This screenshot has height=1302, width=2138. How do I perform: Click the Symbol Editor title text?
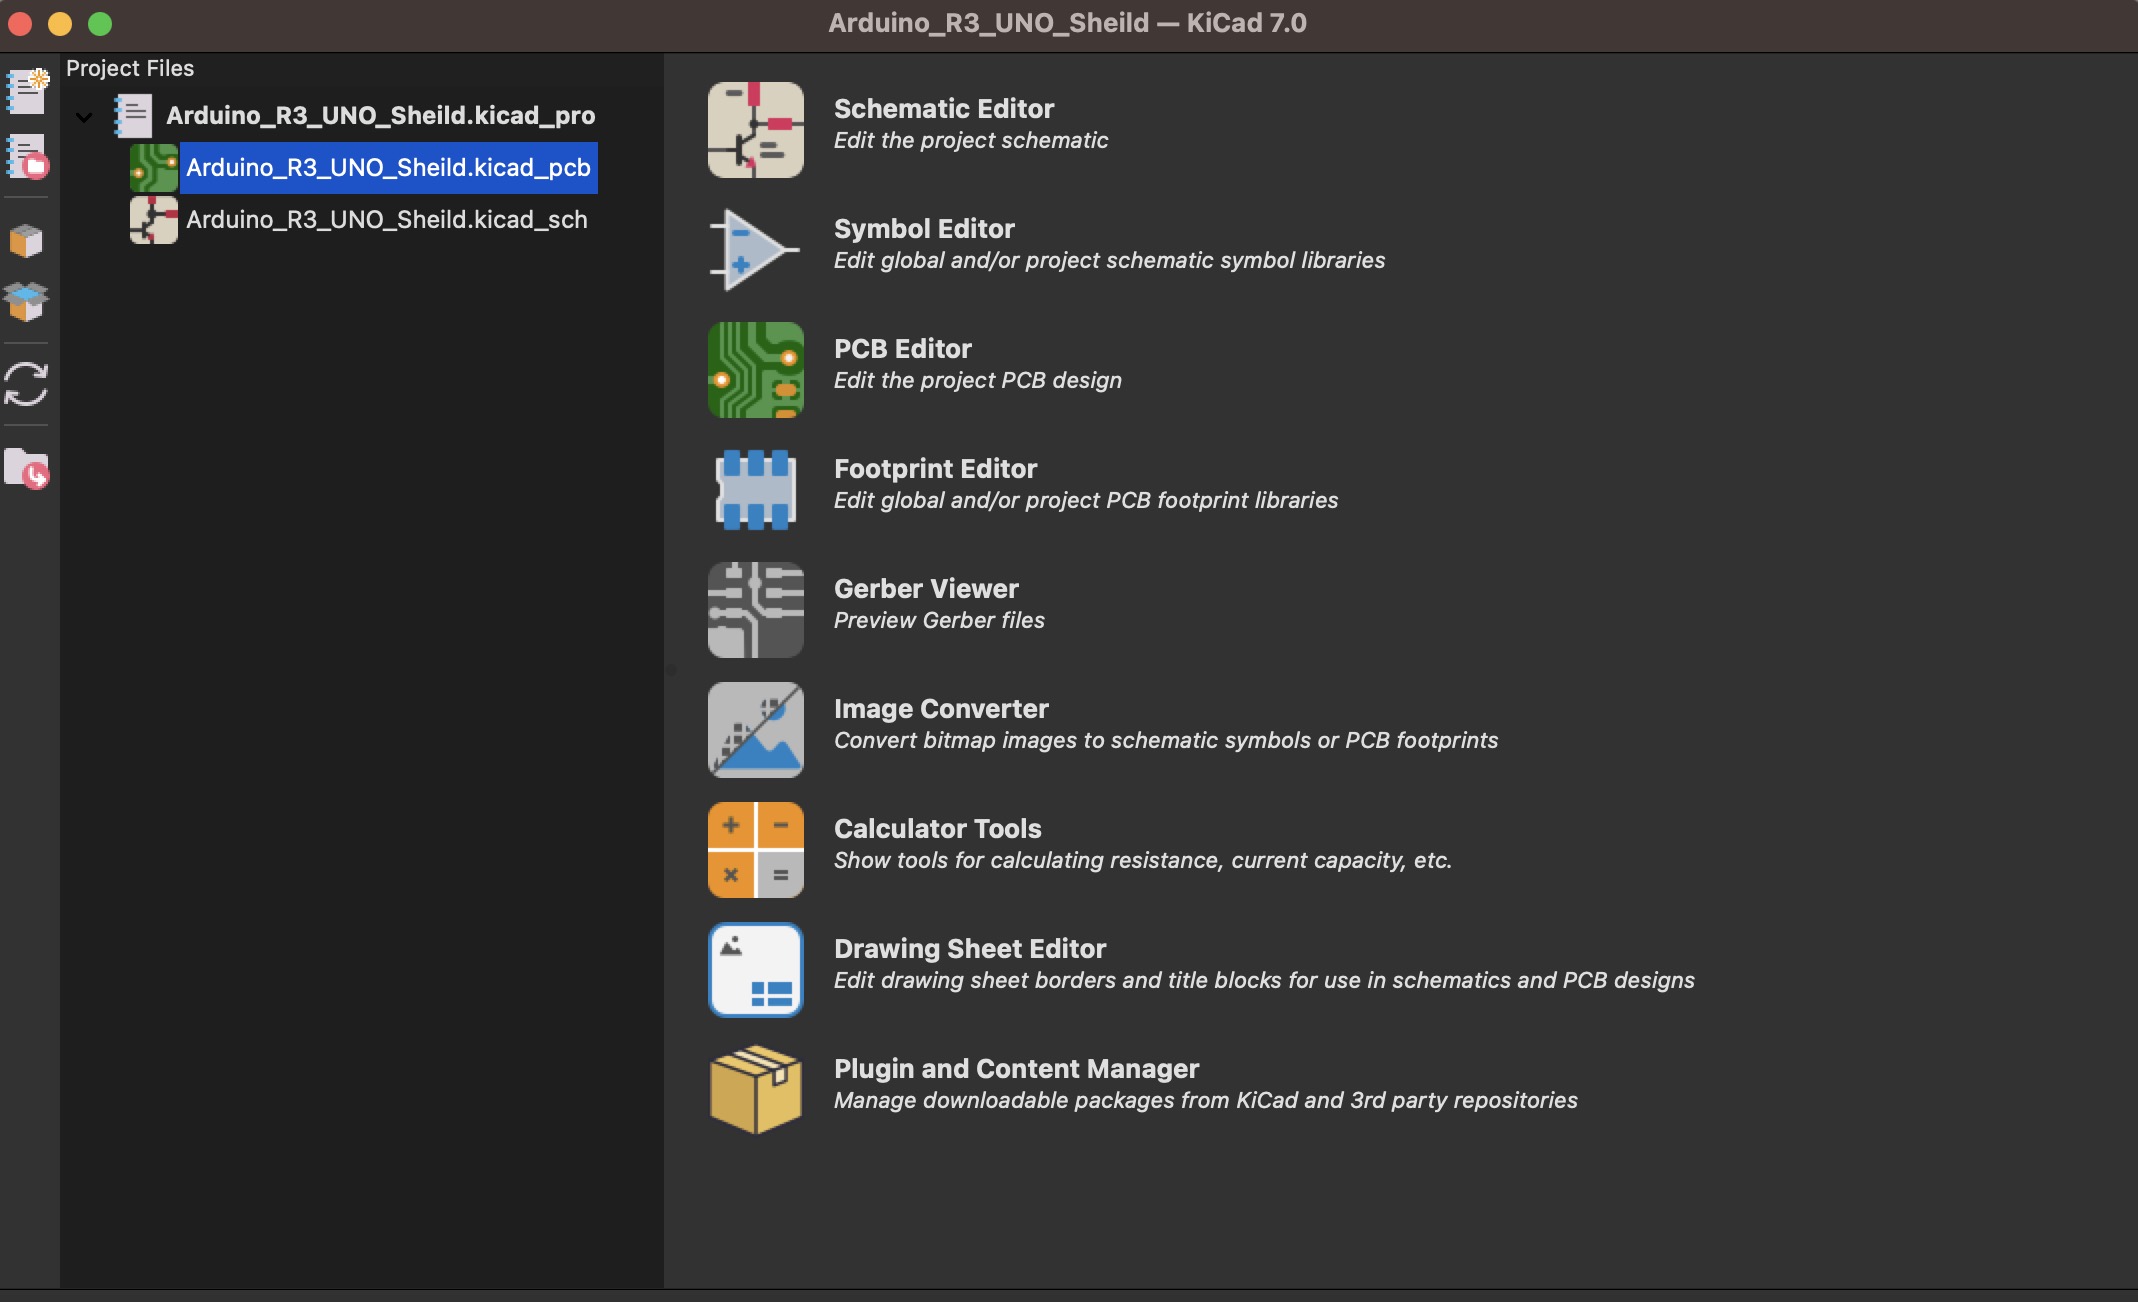(924, 228)
